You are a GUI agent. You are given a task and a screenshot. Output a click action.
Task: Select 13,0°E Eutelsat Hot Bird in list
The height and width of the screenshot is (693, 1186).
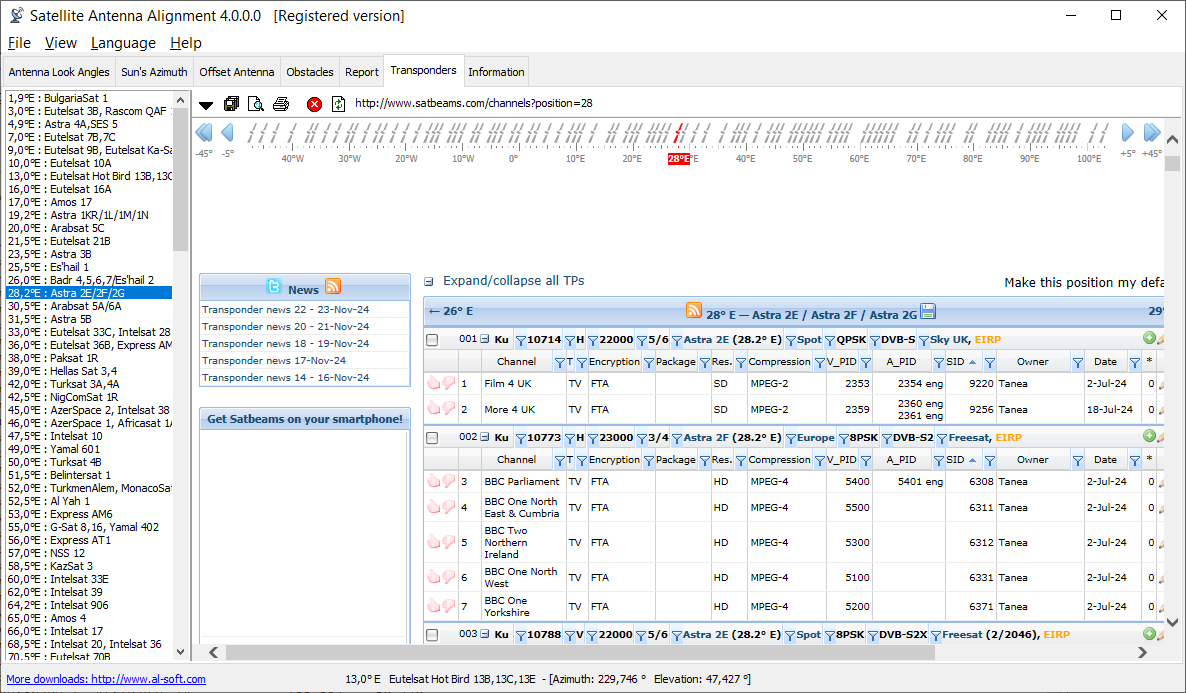point(89,176)
